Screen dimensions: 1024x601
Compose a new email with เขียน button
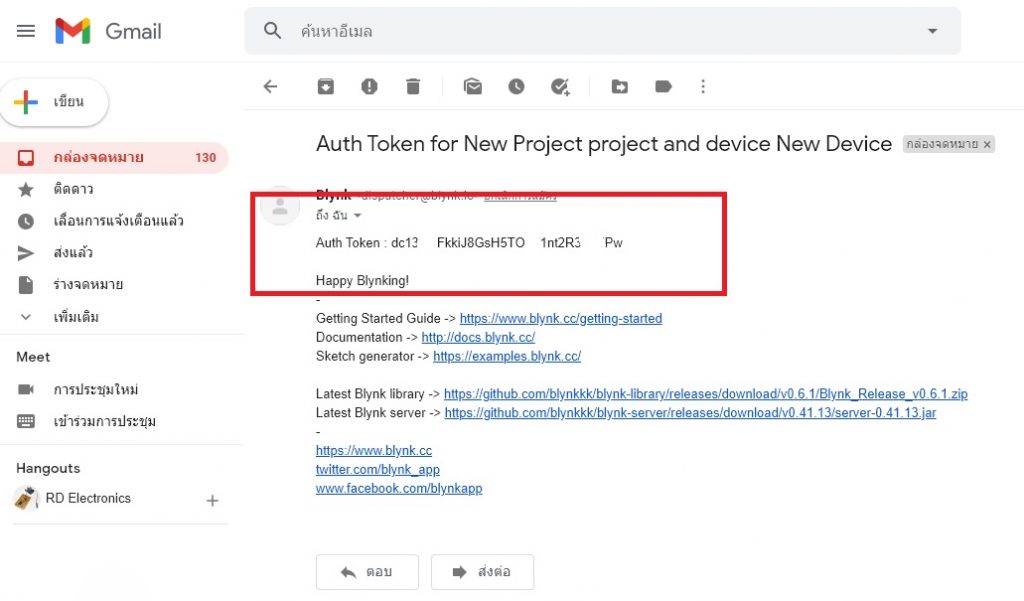(54, 102)
